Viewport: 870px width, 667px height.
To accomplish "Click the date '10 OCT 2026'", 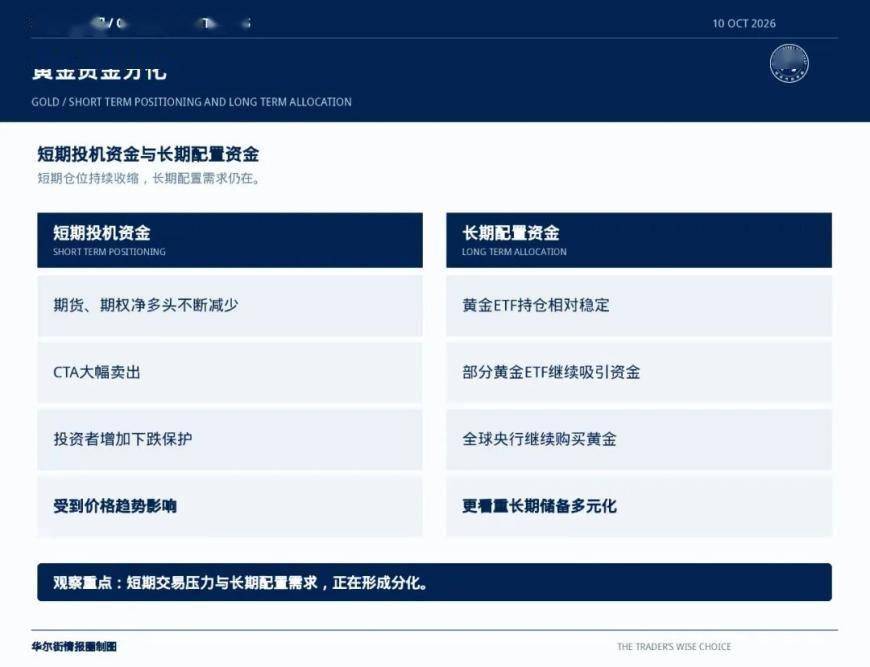I will tap(743, 23).
